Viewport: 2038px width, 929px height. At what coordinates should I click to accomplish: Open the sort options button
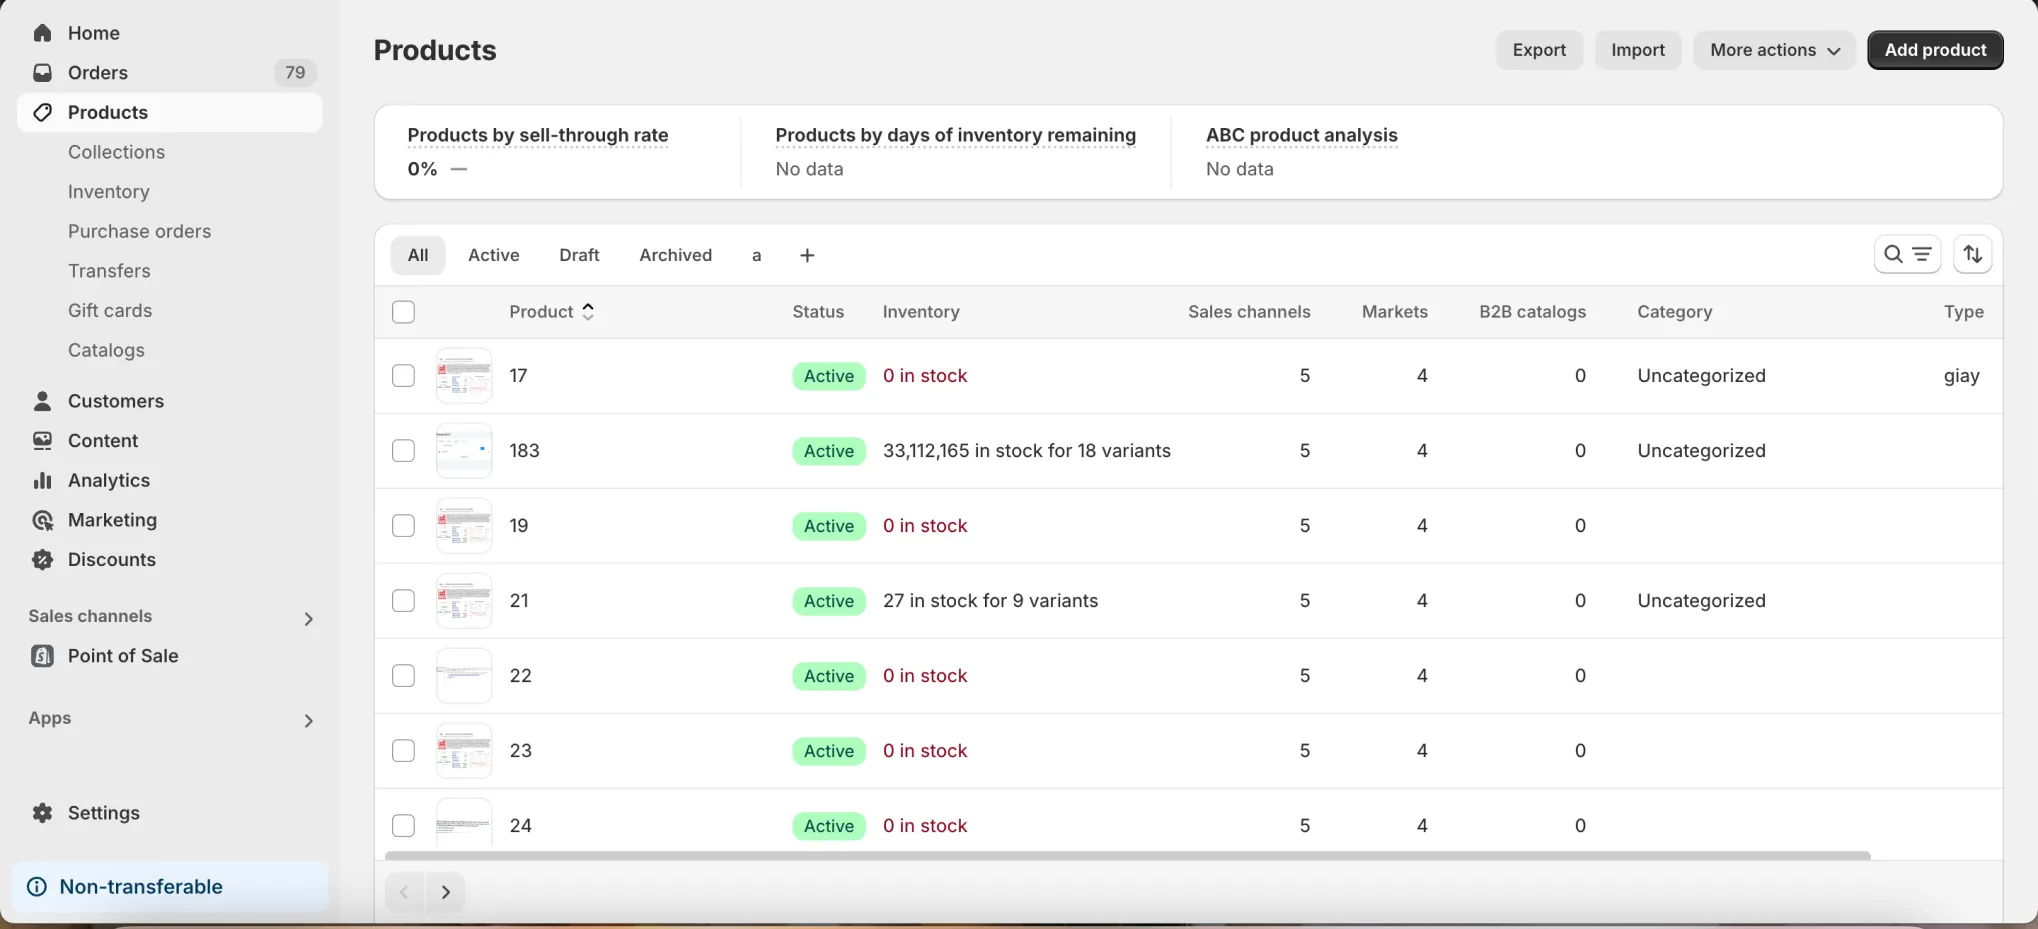click(1972, 254)
